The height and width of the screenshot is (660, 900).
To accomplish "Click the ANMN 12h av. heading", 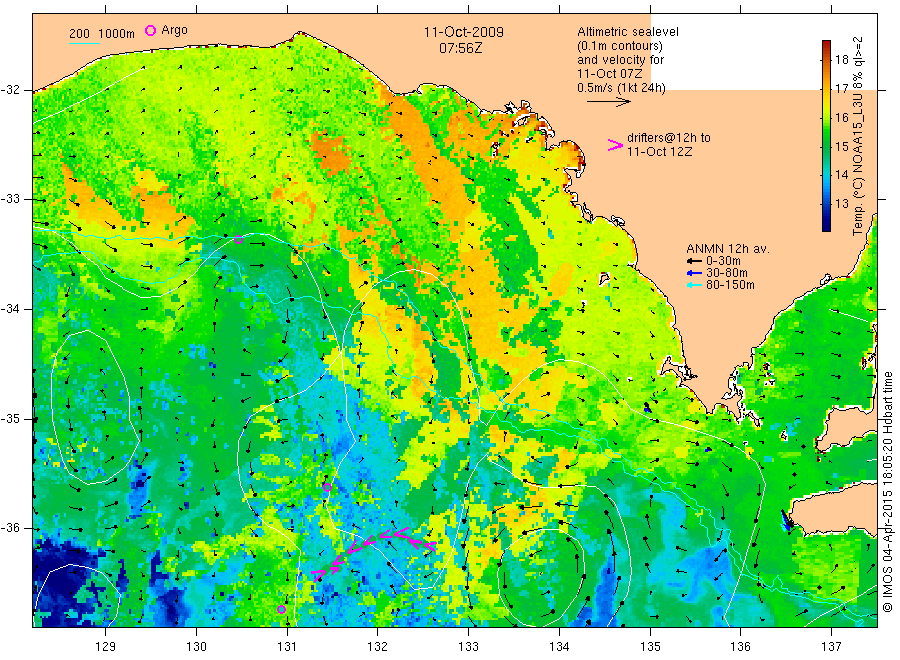I will tap(728, 249).
